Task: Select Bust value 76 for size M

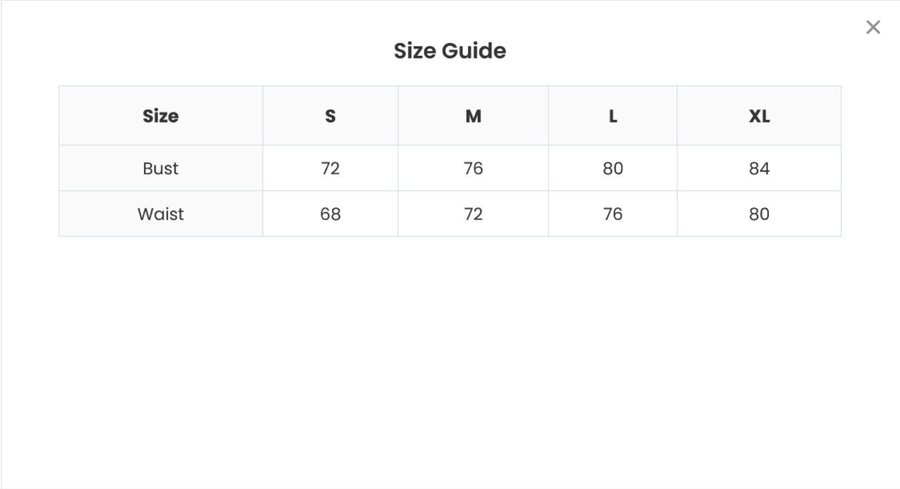Action: pyautogui.click(x=473, y=168)
